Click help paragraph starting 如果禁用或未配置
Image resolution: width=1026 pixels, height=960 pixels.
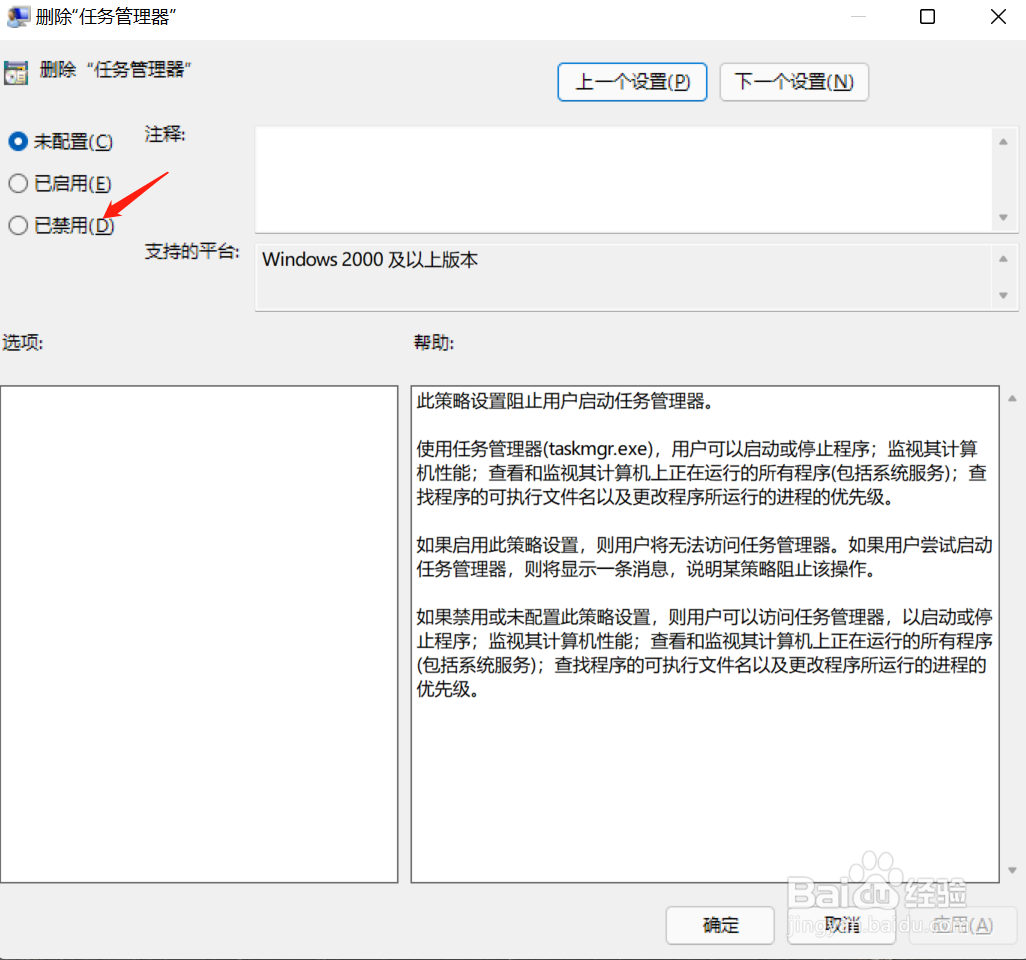pos(704,653)
